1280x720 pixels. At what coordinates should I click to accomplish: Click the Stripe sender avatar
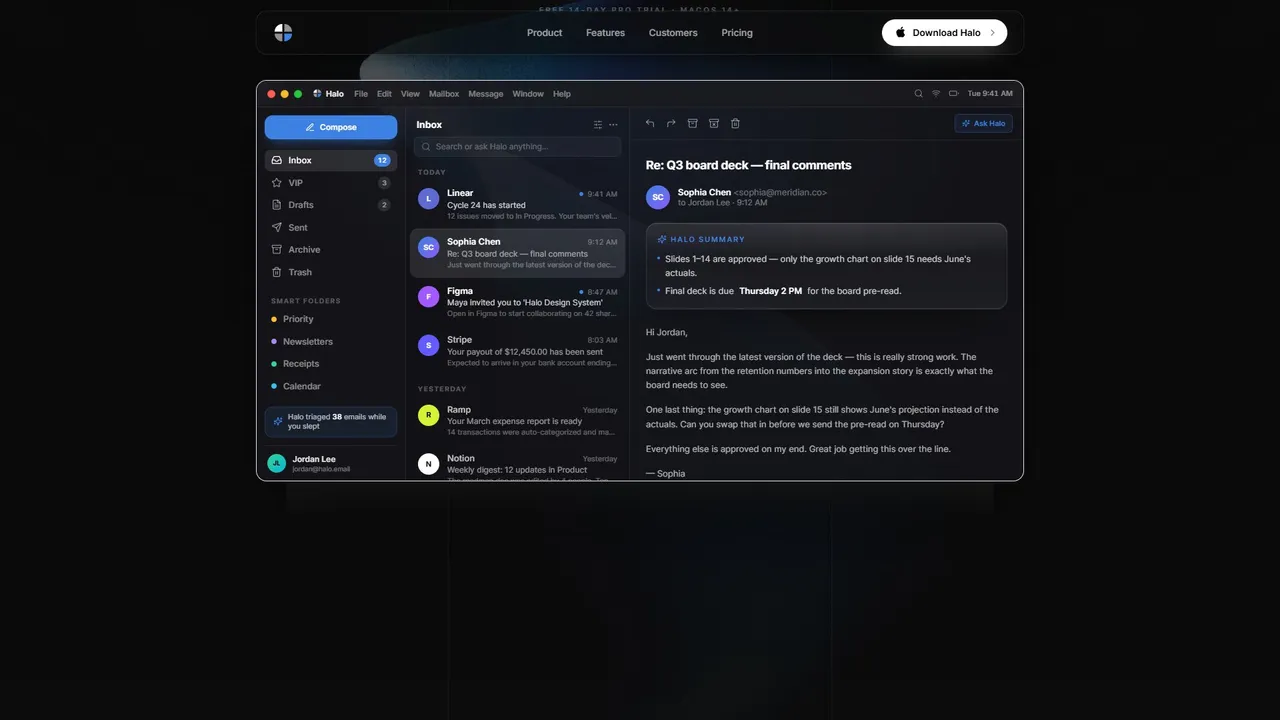429,345
